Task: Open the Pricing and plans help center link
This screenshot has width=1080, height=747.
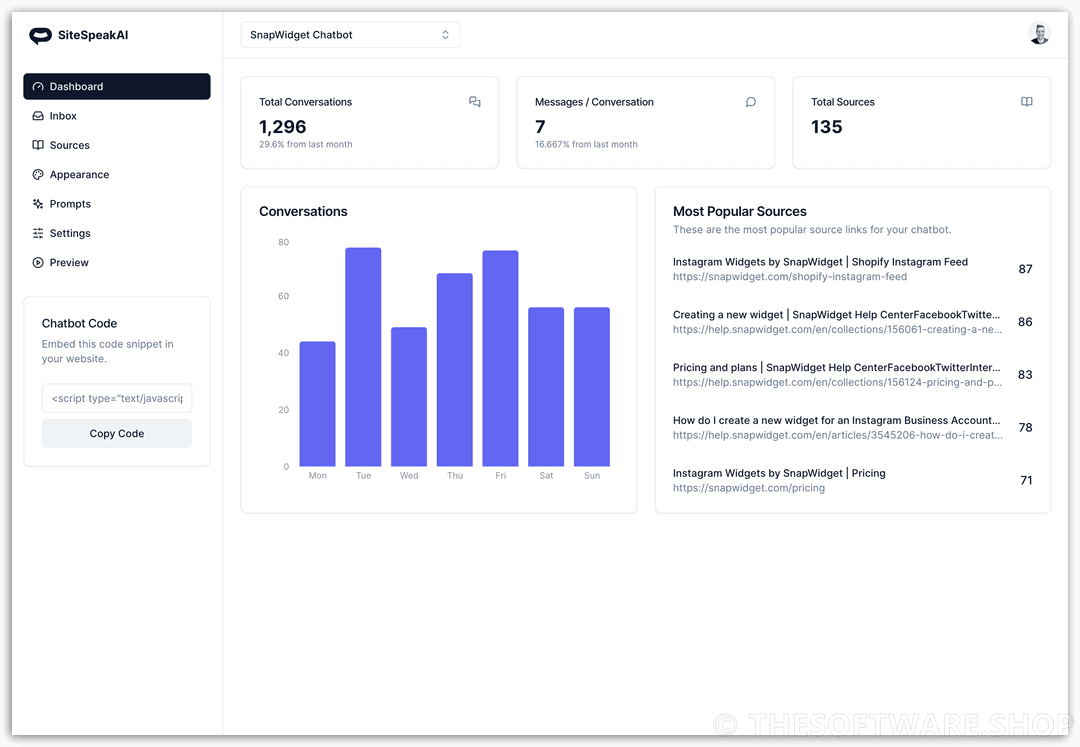Action: [837, 383]
